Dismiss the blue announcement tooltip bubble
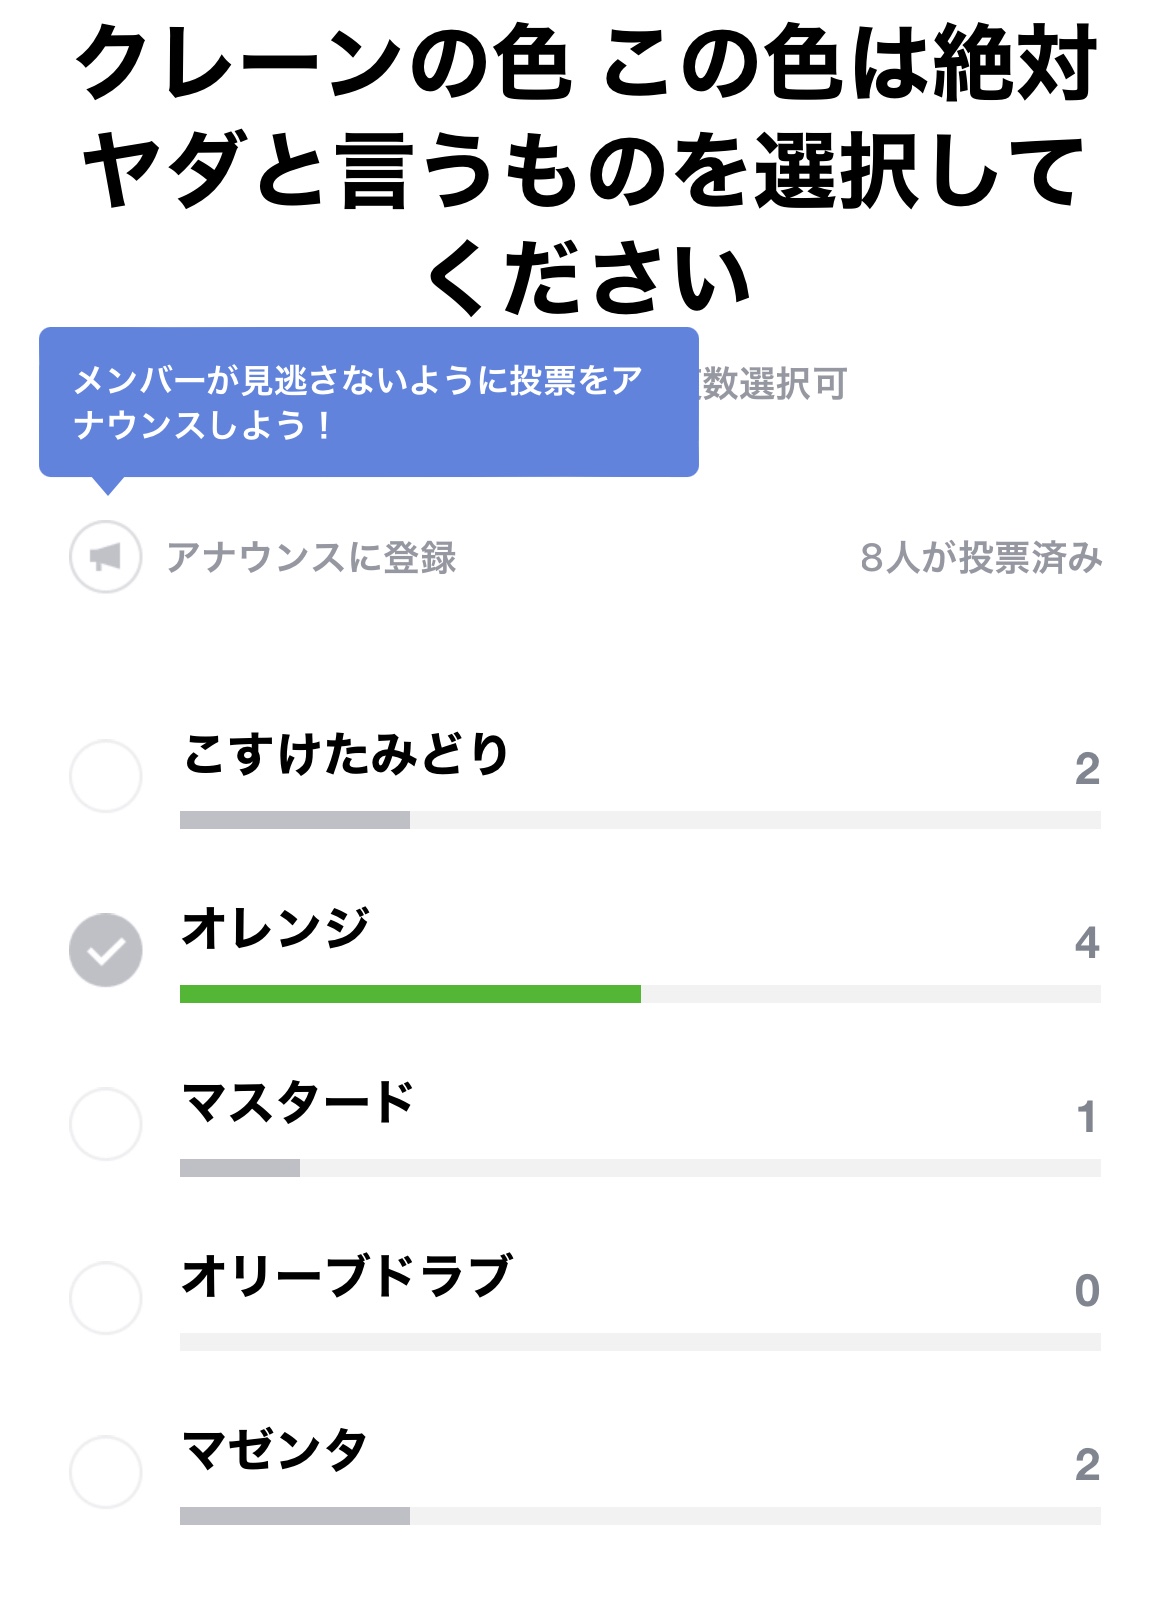Viewport: 1170px width, 1599px height. (368, 402)
